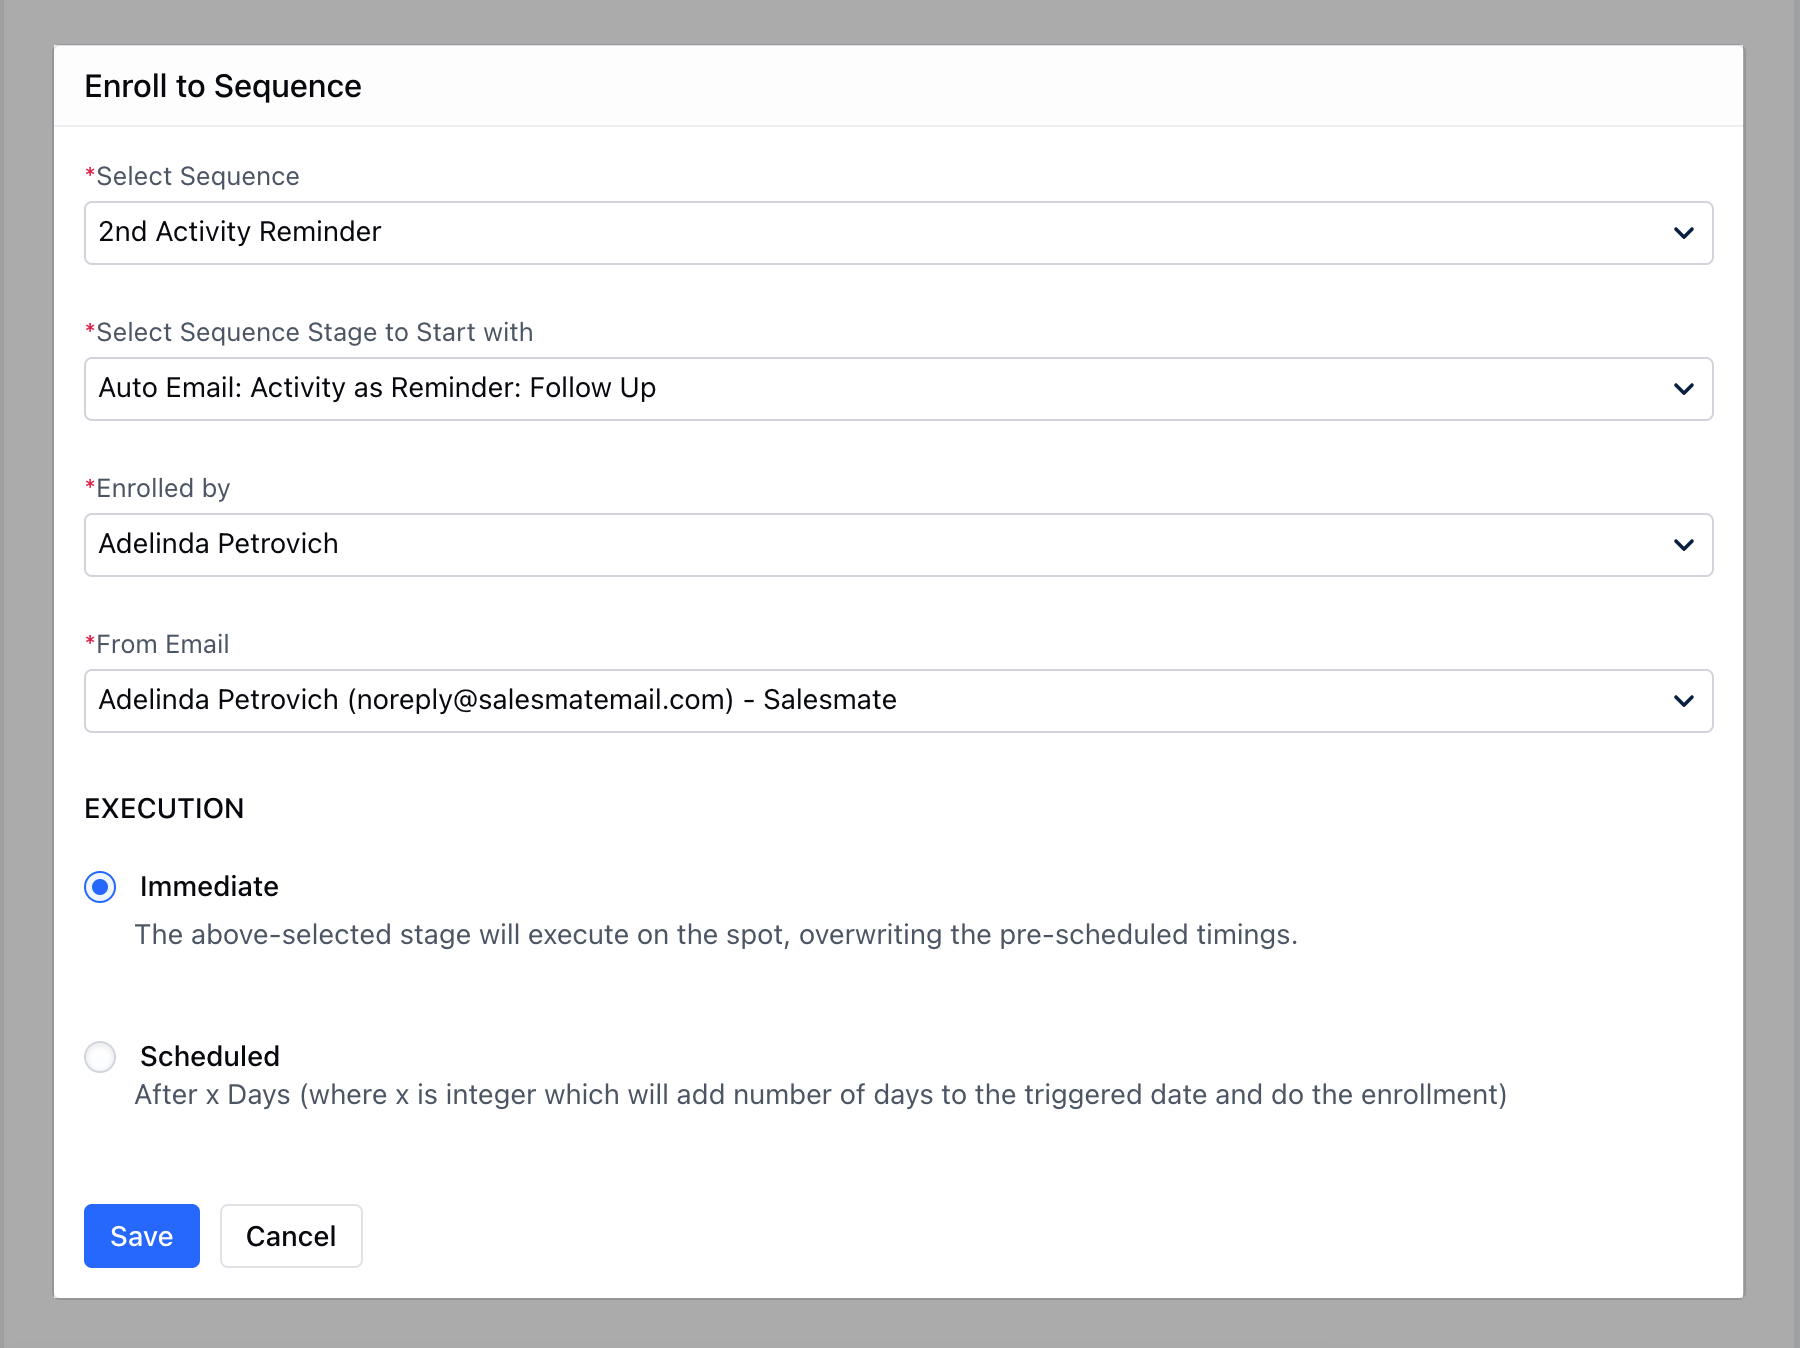This screenshot has width=1800, height=1348.
Task: Select the Immediate execution radio button
Action: 100,887
